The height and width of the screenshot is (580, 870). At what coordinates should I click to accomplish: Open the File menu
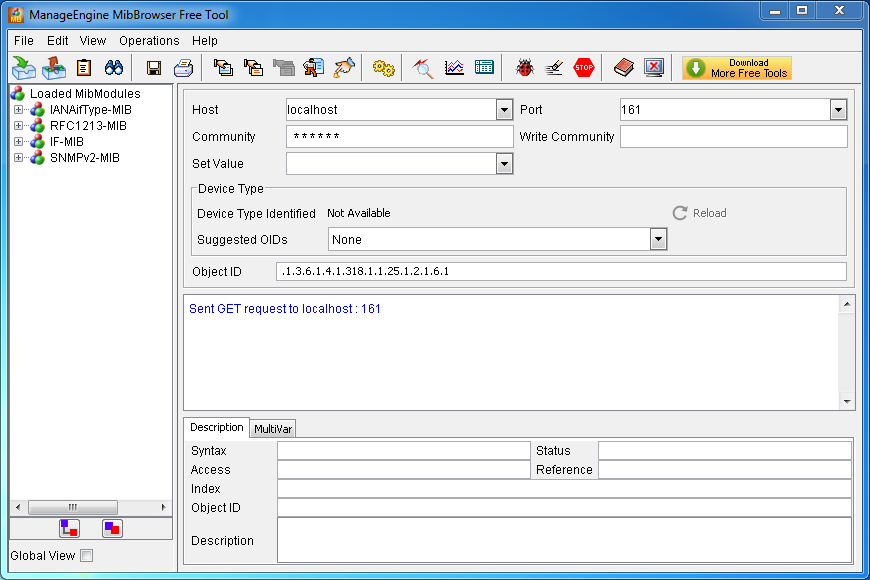point(24,41)
